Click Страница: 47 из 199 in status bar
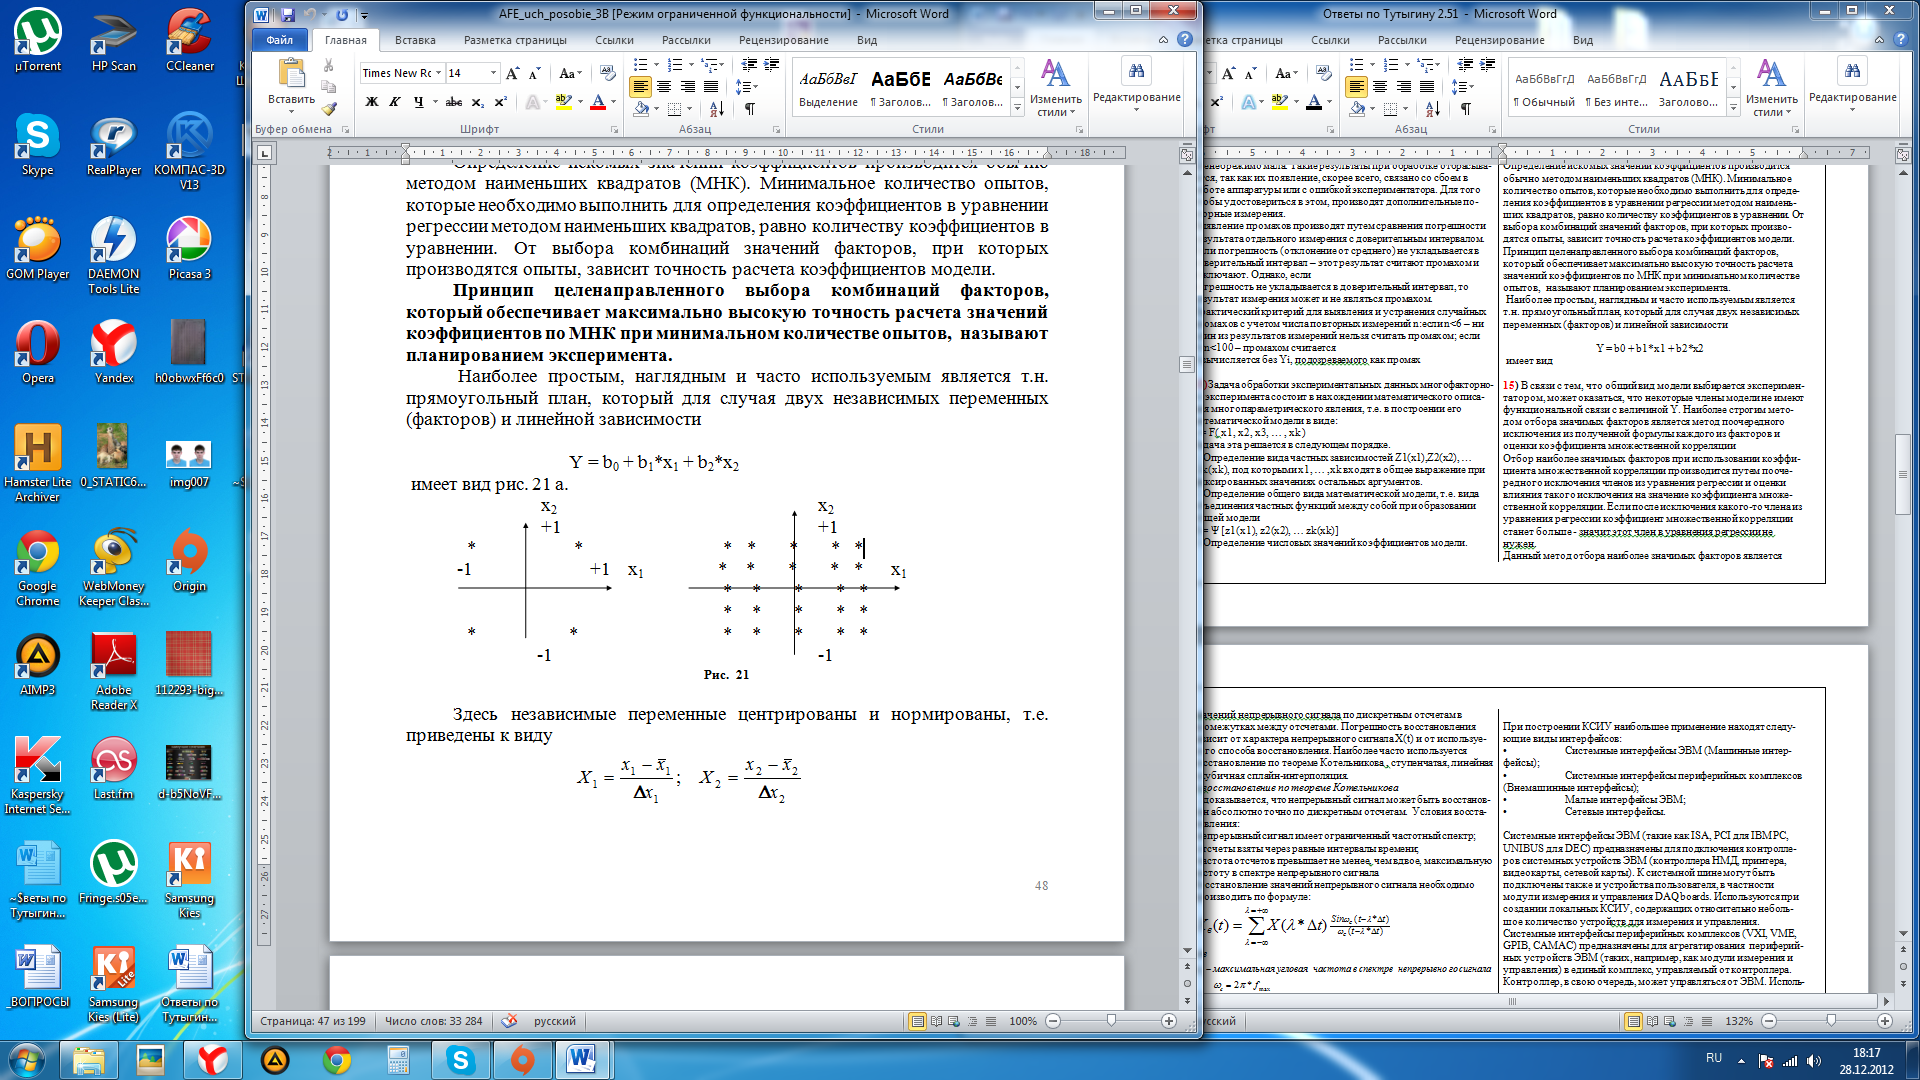The height and width of the screenshot is (1080, 1920). point(312,1021)
